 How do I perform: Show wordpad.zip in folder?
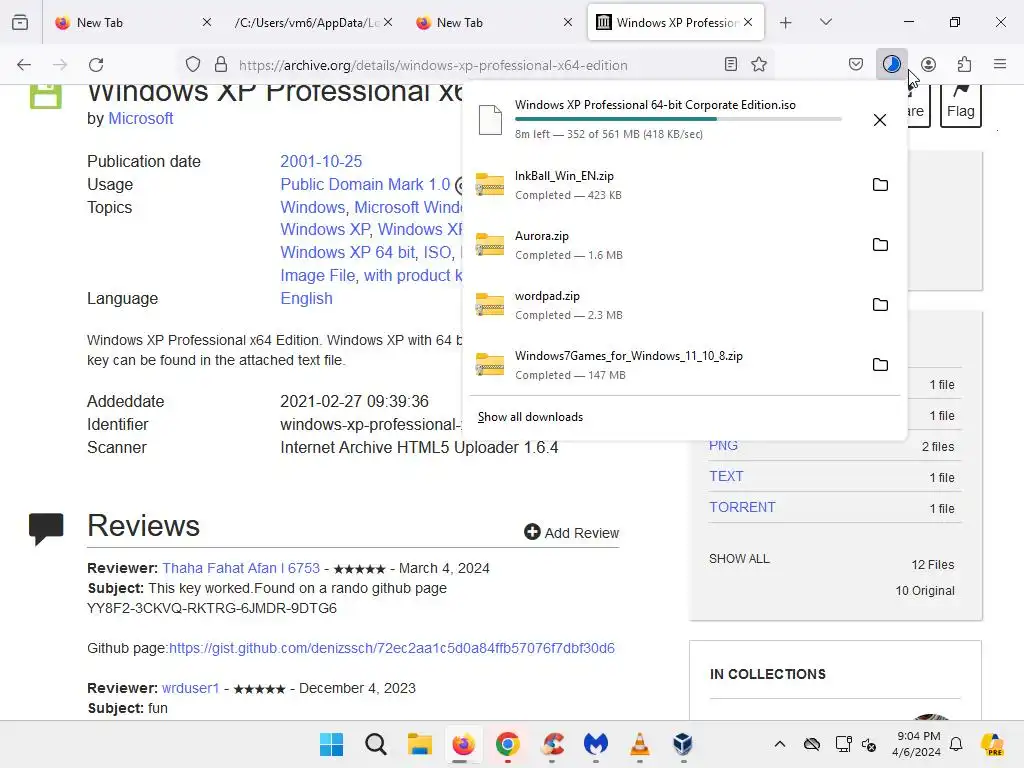point(880,305)
